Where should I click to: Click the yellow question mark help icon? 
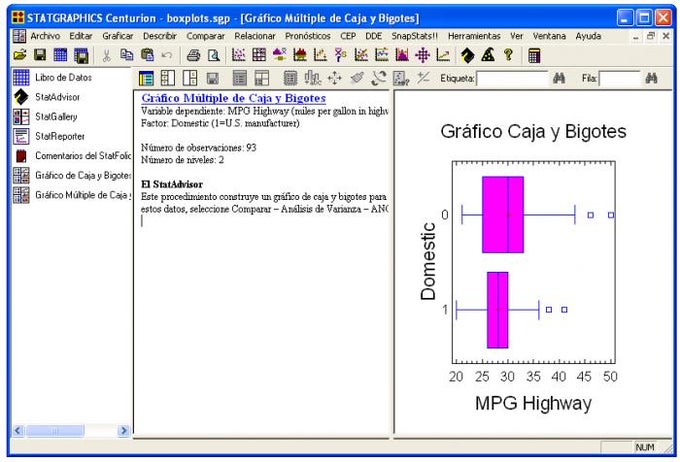click(x=508, y=55)
